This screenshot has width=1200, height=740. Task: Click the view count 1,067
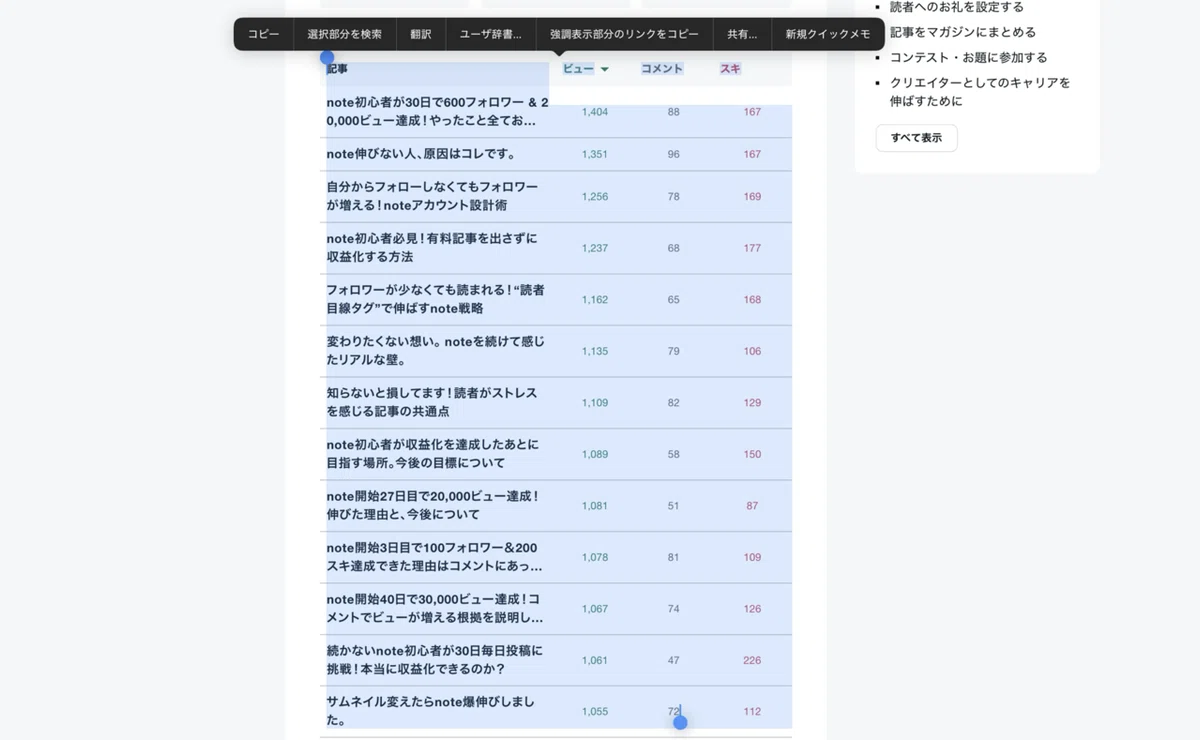click(x=595, y=609)
